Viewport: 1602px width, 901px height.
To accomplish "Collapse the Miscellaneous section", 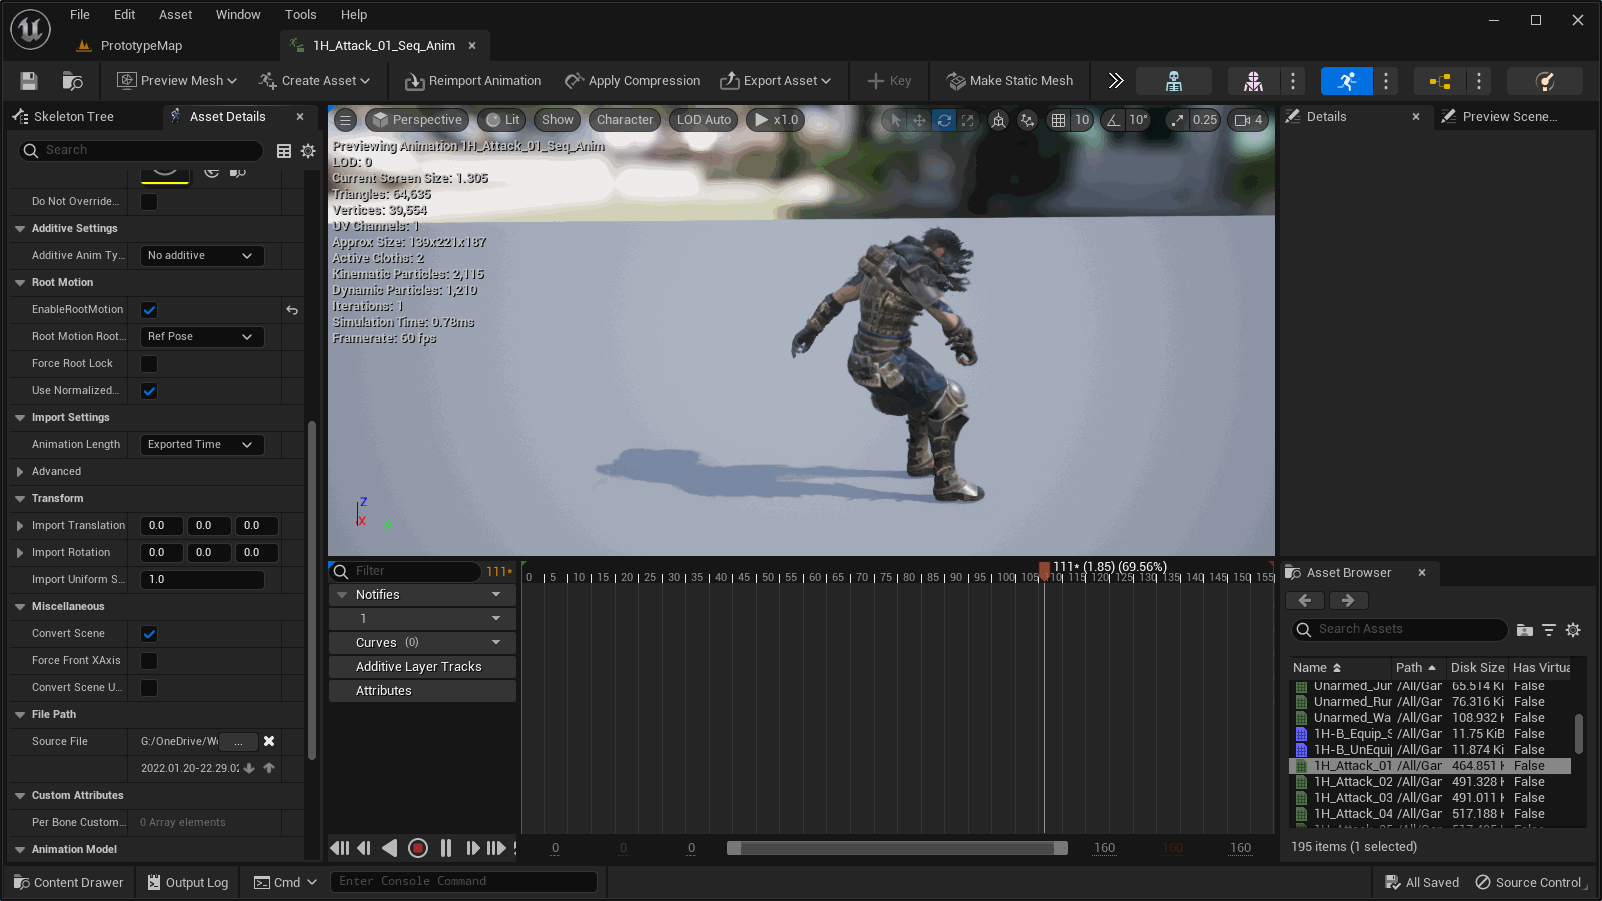I will pos(20,607).
